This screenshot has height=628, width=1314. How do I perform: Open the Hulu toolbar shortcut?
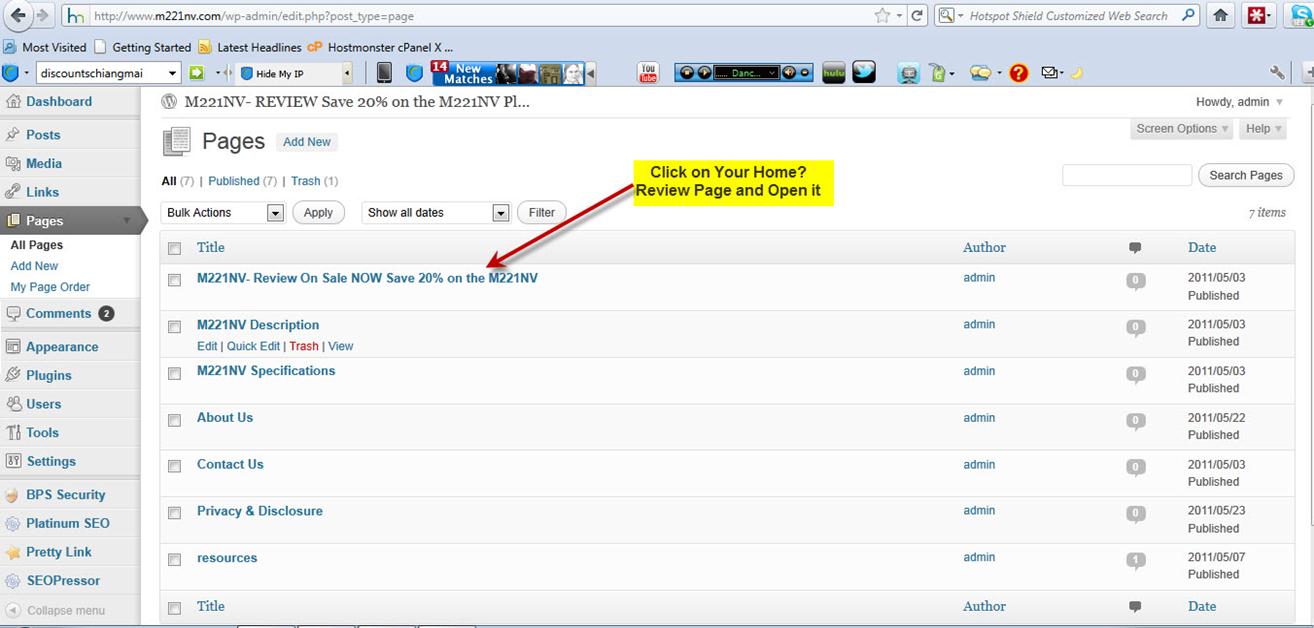coord(833,73)
